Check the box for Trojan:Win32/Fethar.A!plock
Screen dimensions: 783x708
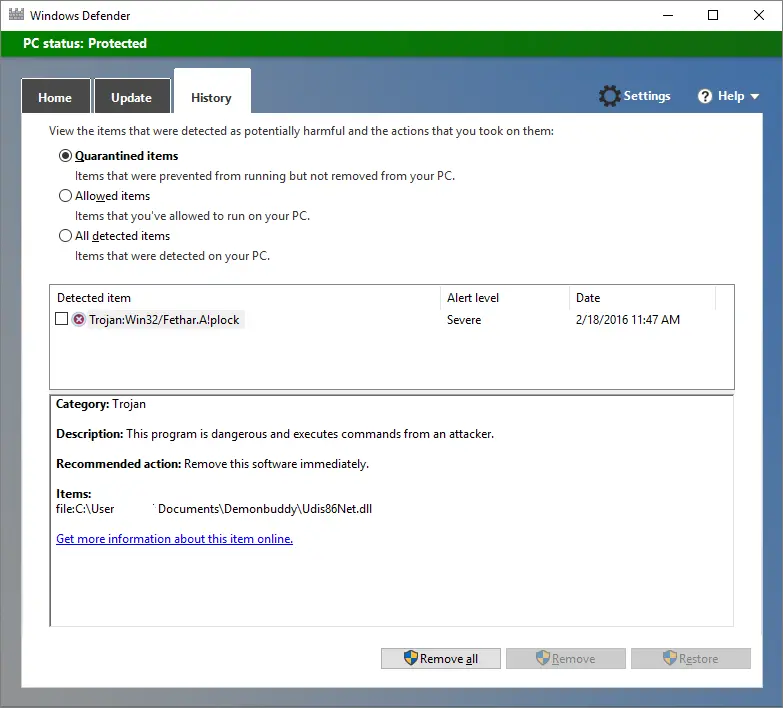click(x=62, y=319)
